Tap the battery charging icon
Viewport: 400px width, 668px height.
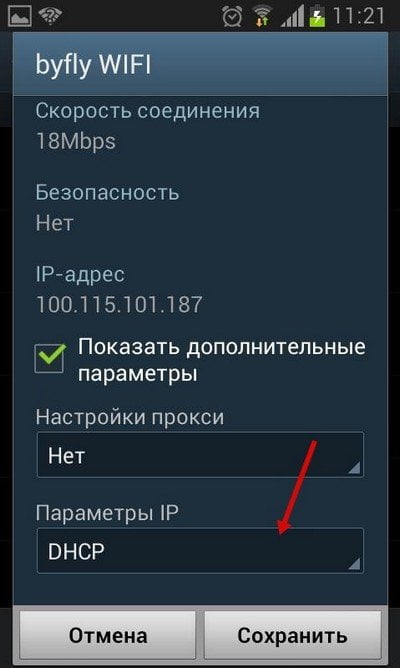click(317, 17)
